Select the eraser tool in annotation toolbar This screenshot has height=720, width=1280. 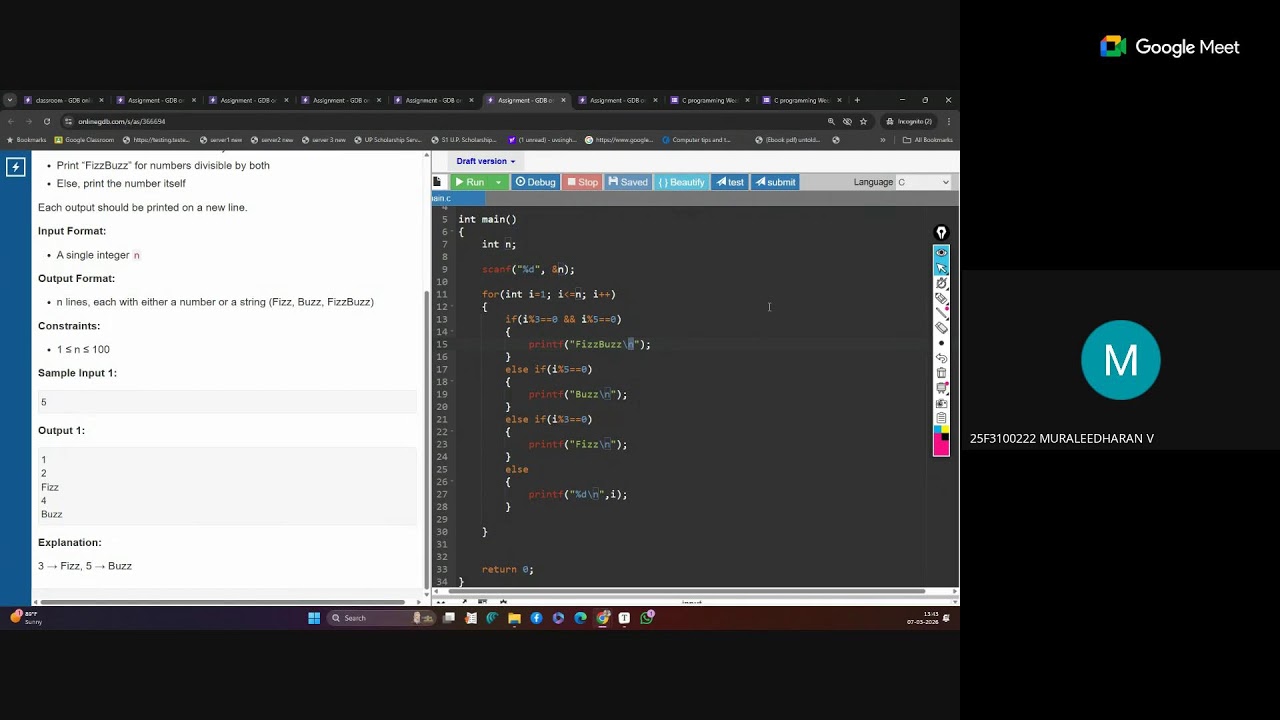[941, 327]
